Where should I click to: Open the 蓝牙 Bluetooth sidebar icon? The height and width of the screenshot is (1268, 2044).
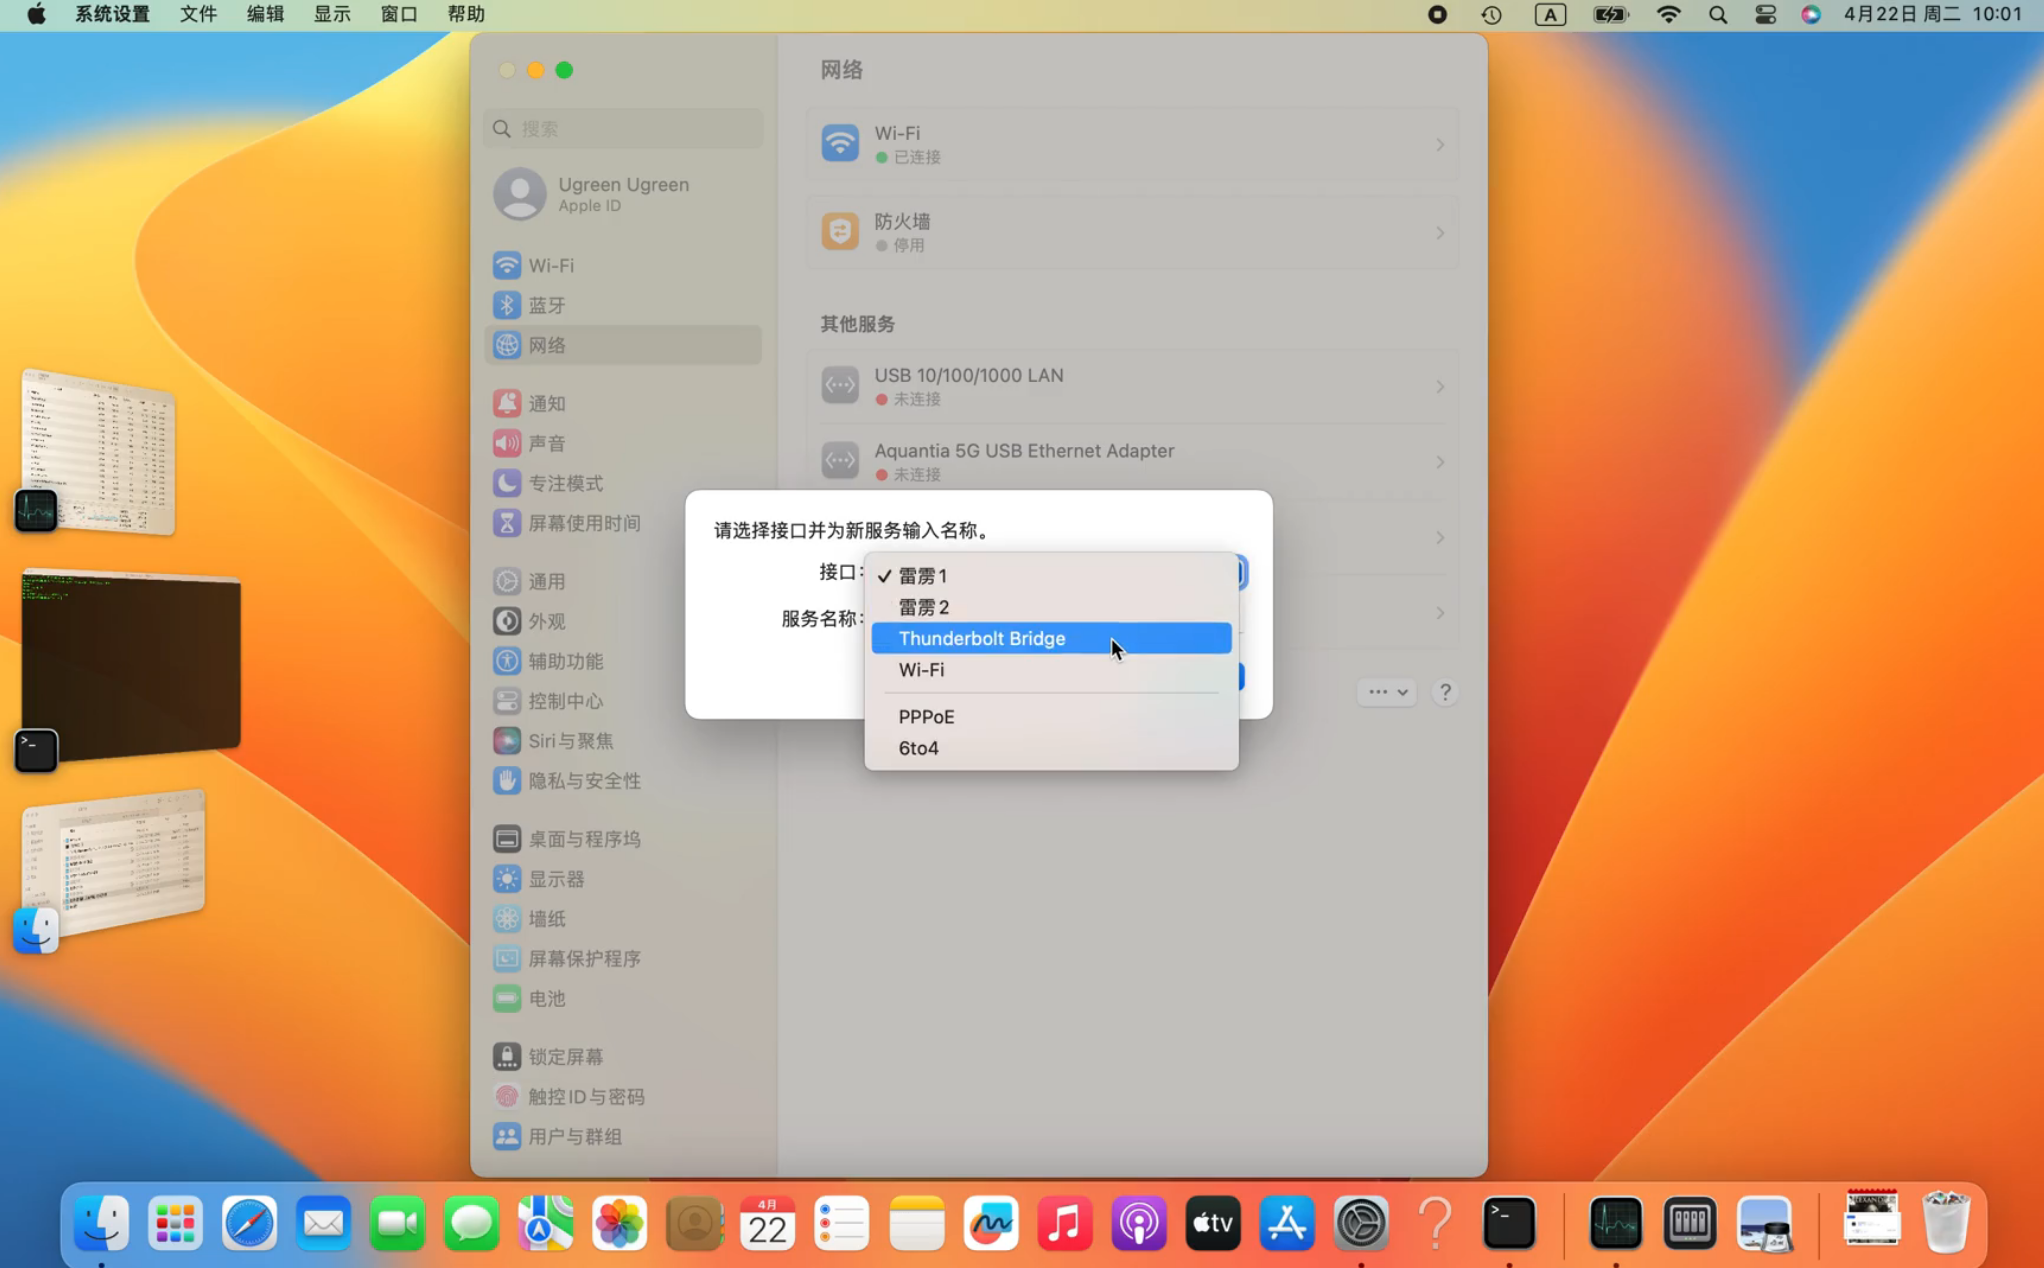point(507,305)
